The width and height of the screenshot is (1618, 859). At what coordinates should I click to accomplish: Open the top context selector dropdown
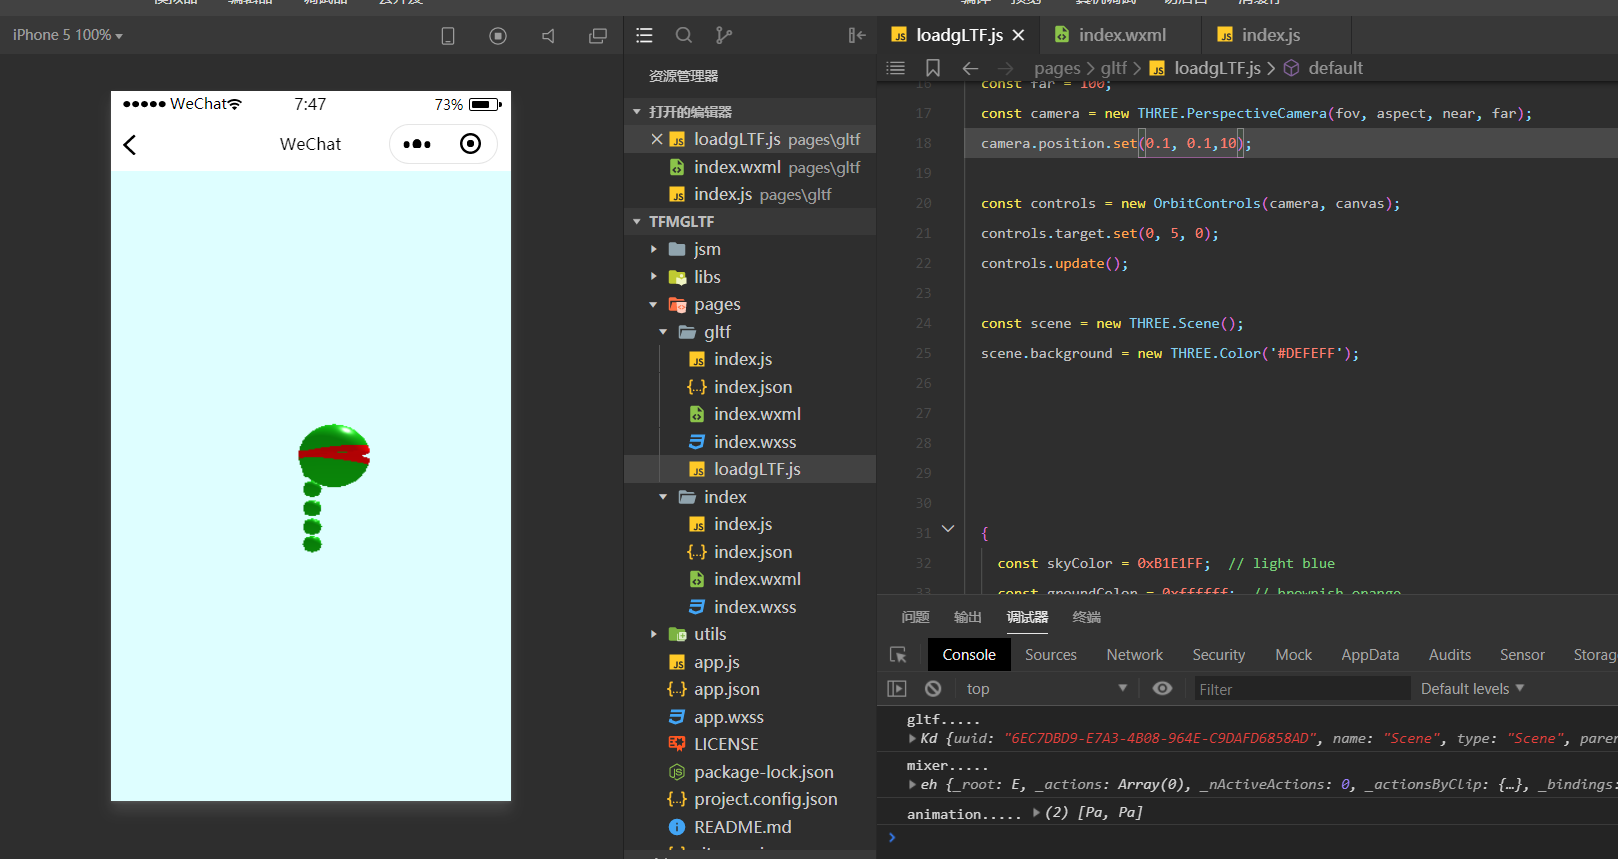pyautogui.click(x=1046, y=689)
